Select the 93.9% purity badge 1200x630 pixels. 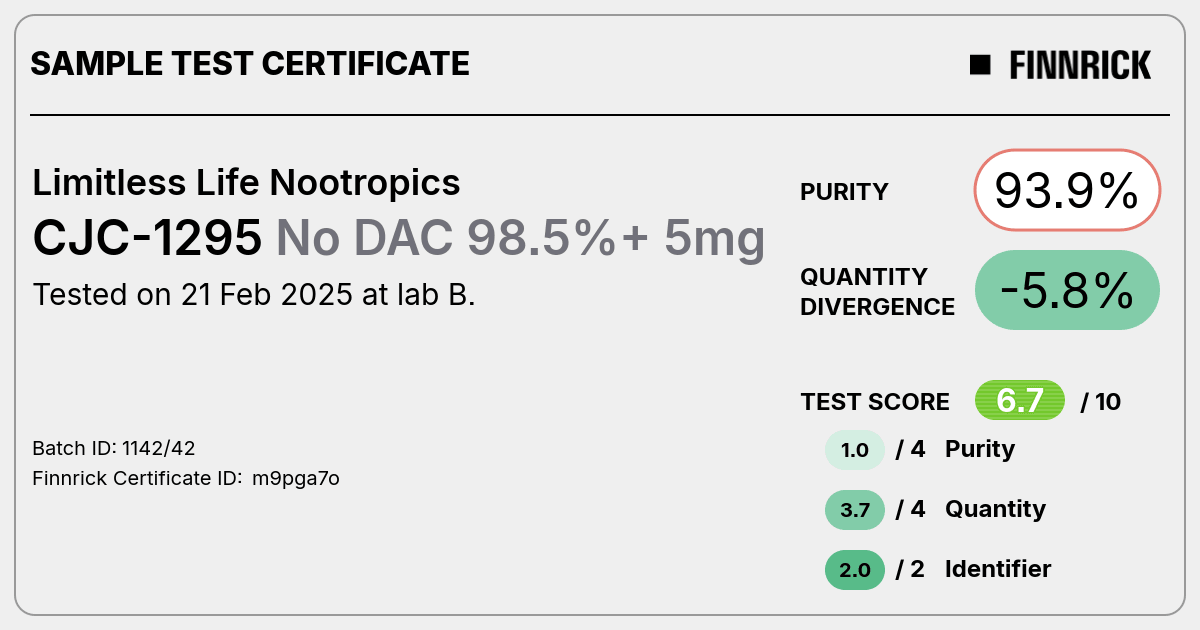pyautogui.click(x=1067, y=190)
